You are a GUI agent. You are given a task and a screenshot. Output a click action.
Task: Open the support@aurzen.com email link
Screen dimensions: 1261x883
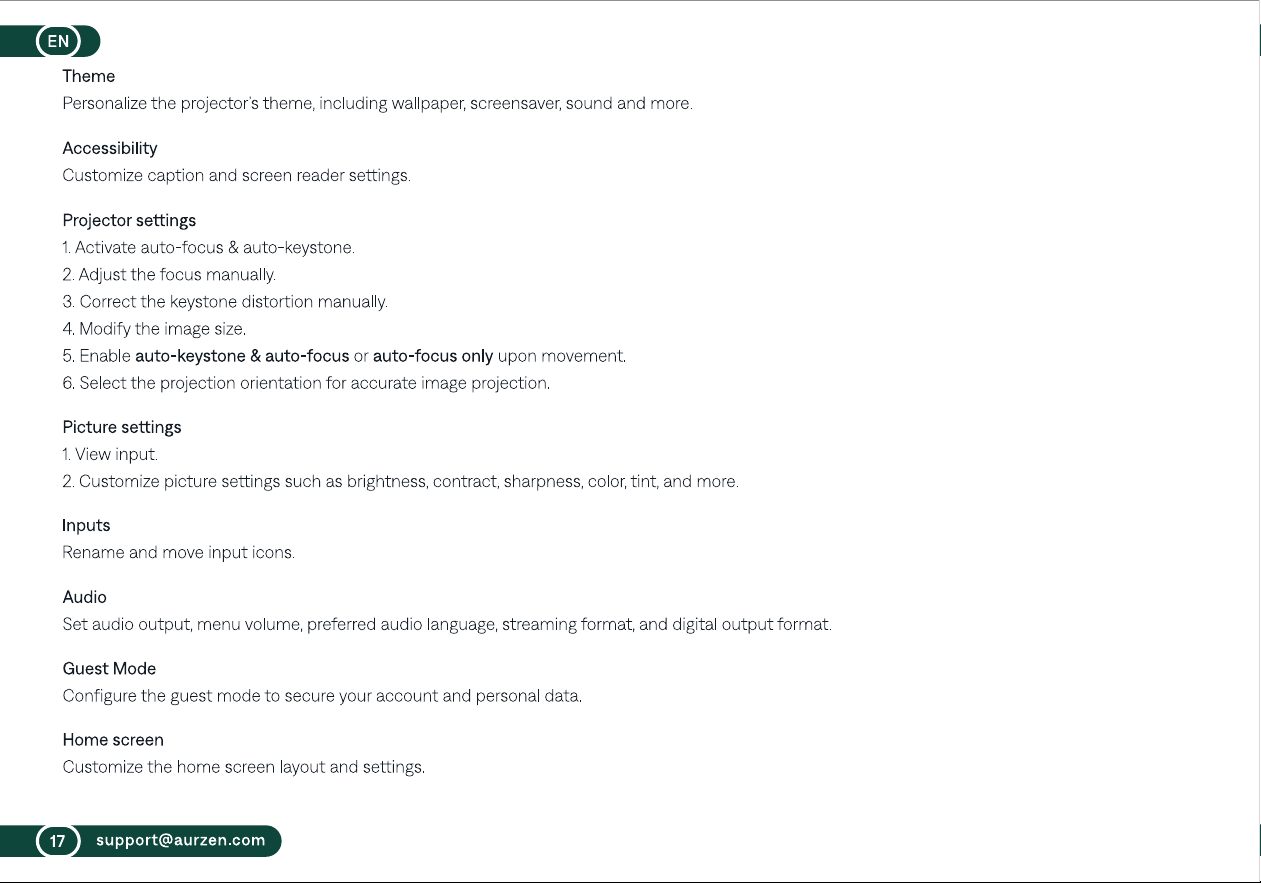(181, 841)
